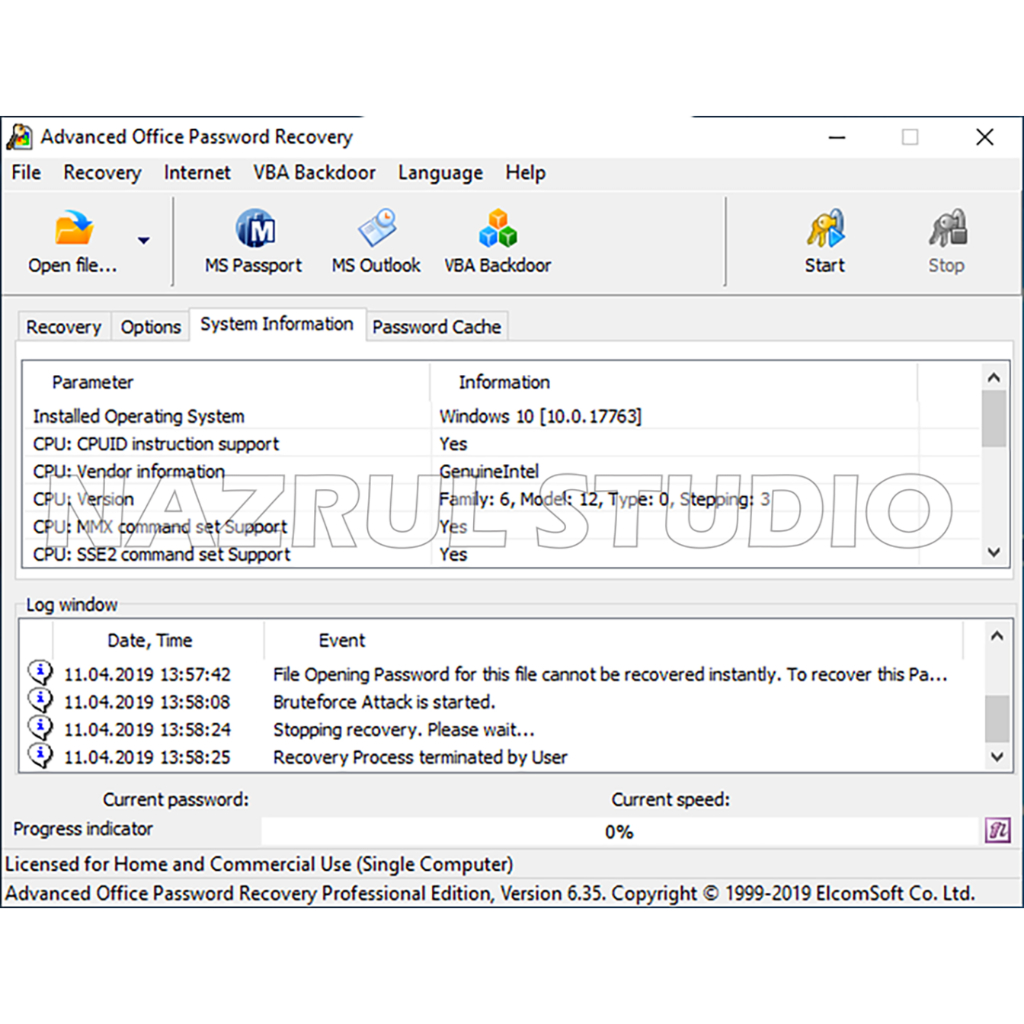Click the progress indicator bar
The height and width of the screenshot is (1024, 1024).
pos(619,831)
